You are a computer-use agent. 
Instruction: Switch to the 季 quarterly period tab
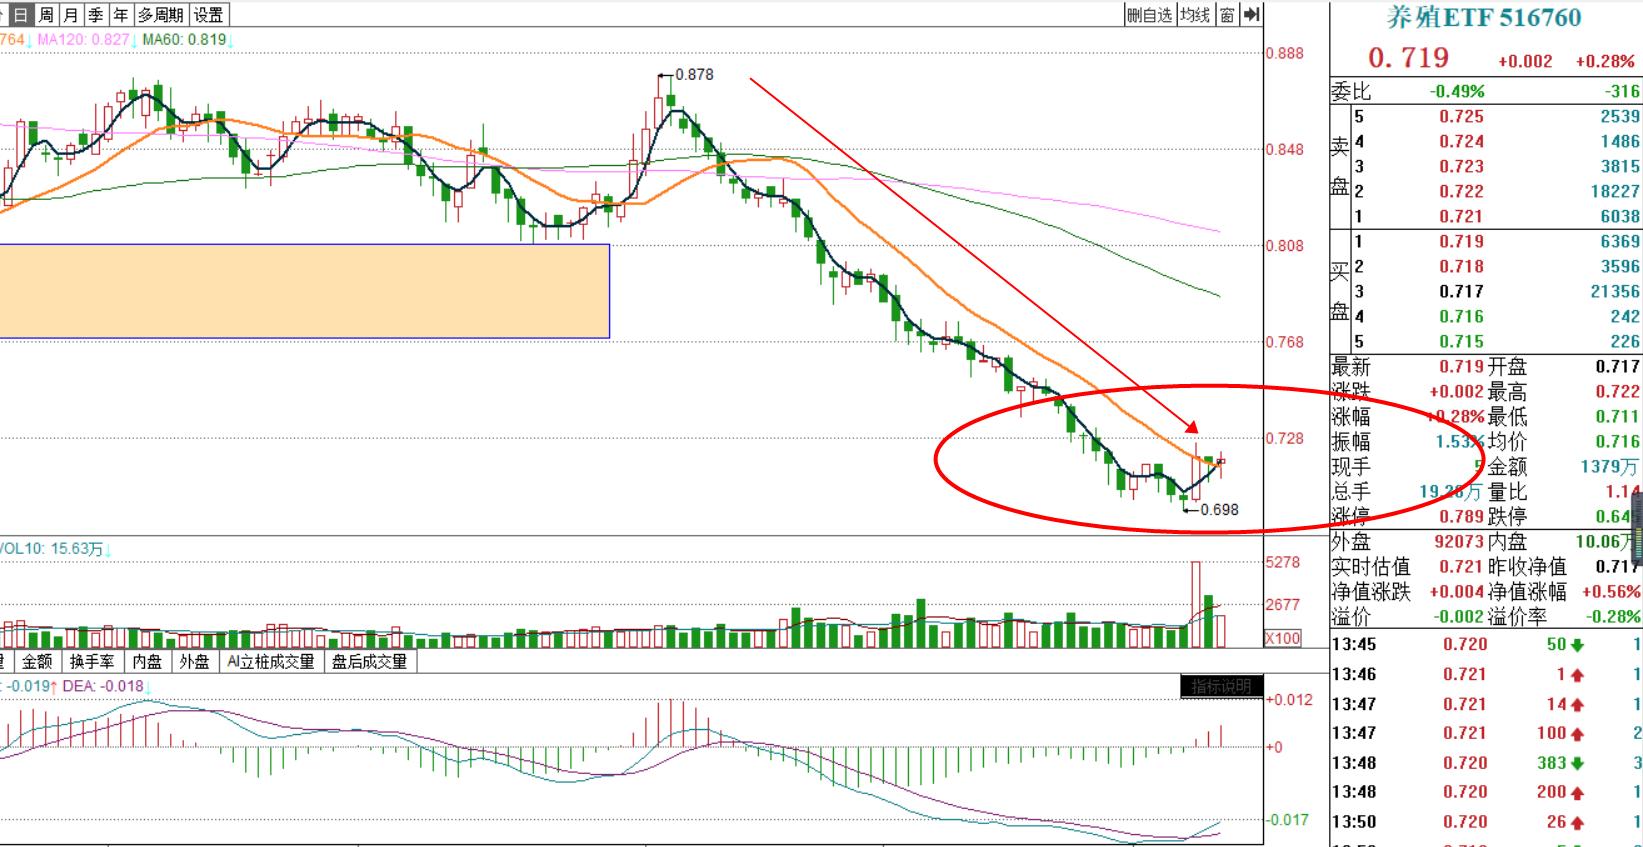point(95,15)
